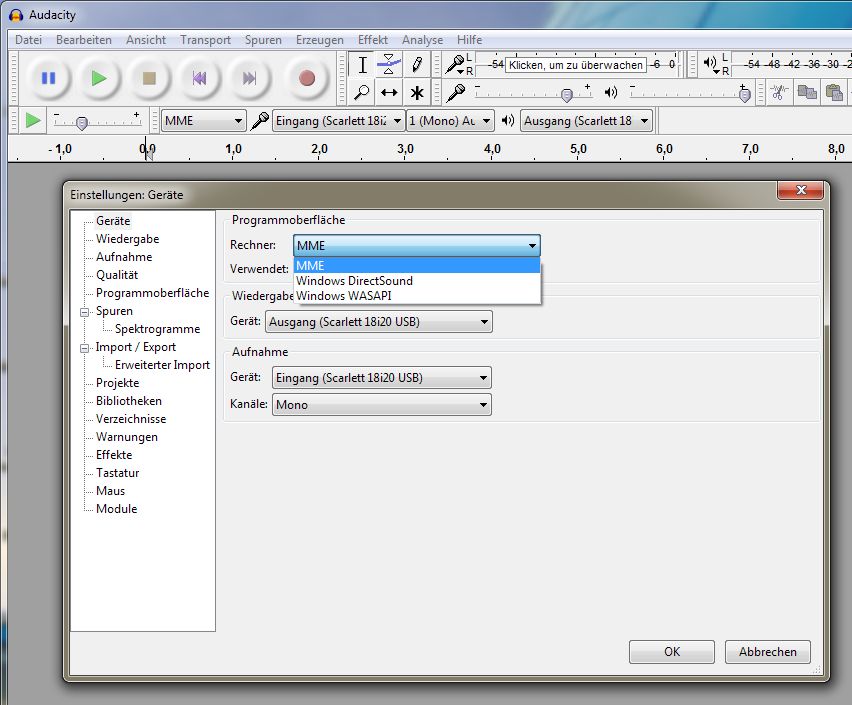Click 'Klicken, um zu überwachen' meter

pos(575,65)
